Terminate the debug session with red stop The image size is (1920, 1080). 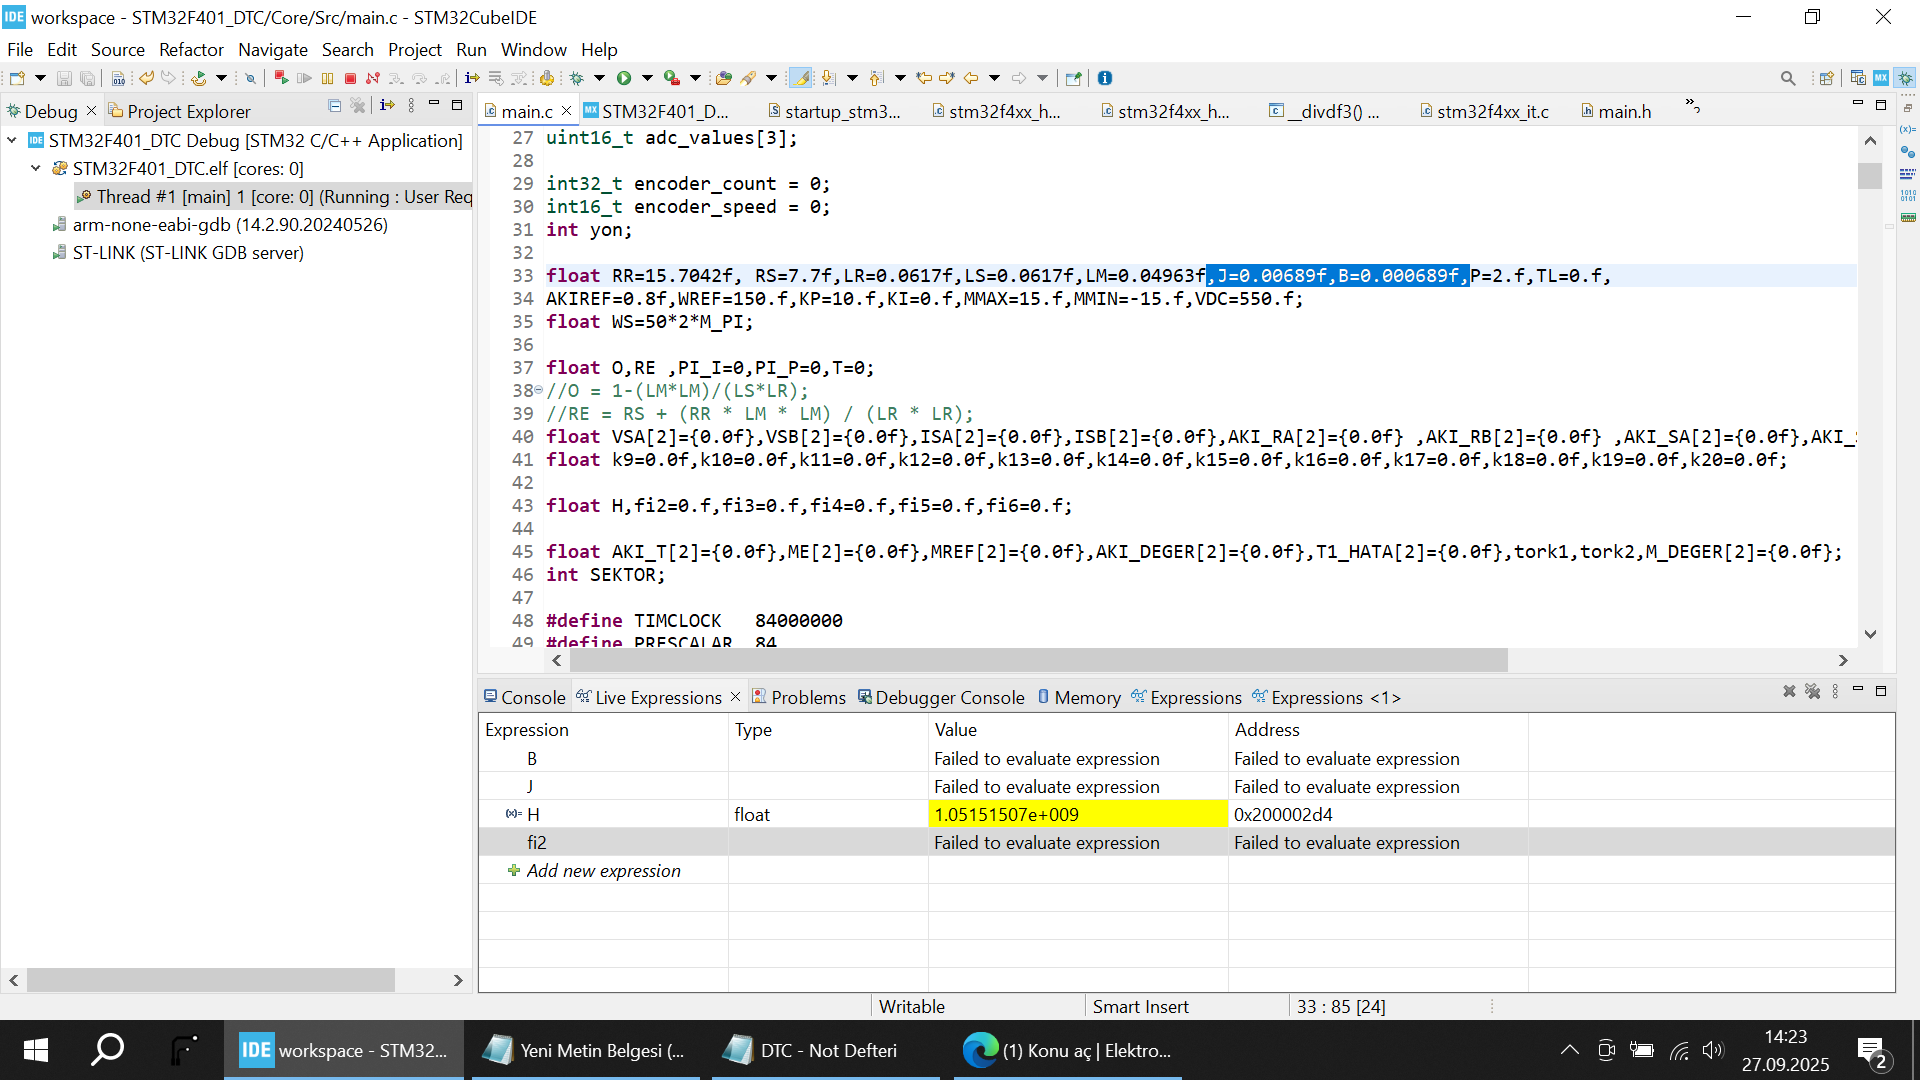351,78
